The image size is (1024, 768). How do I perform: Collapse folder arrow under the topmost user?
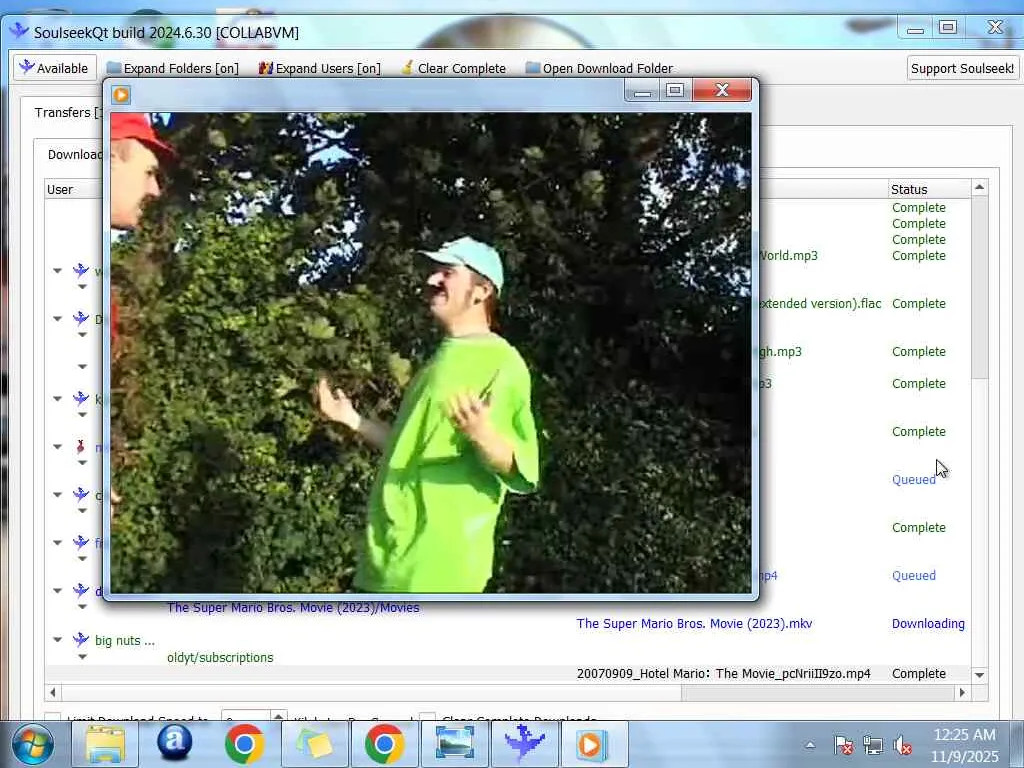point(82,287)
